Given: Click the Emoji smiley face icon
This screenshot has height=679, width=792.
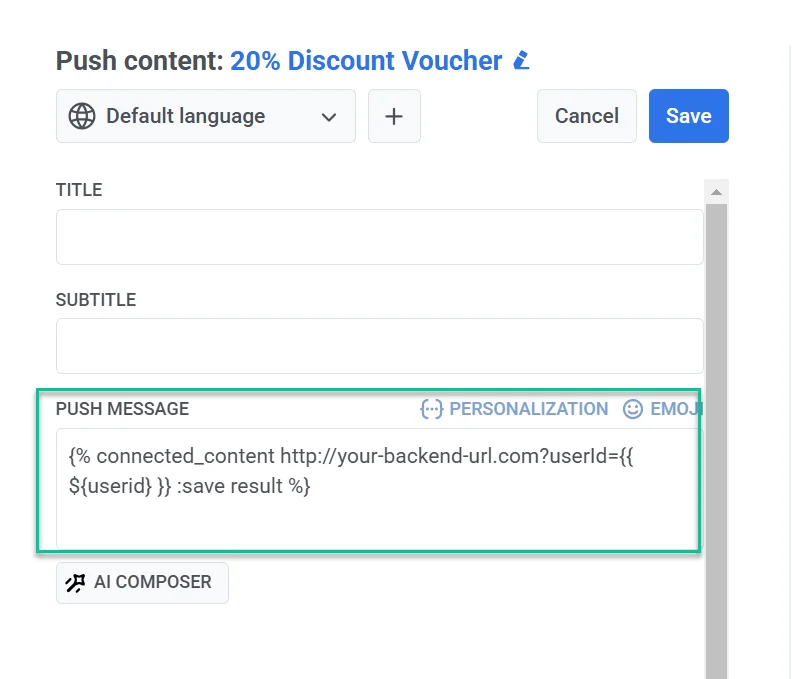Looking at the screenshot, I should [x=633, y=409].
